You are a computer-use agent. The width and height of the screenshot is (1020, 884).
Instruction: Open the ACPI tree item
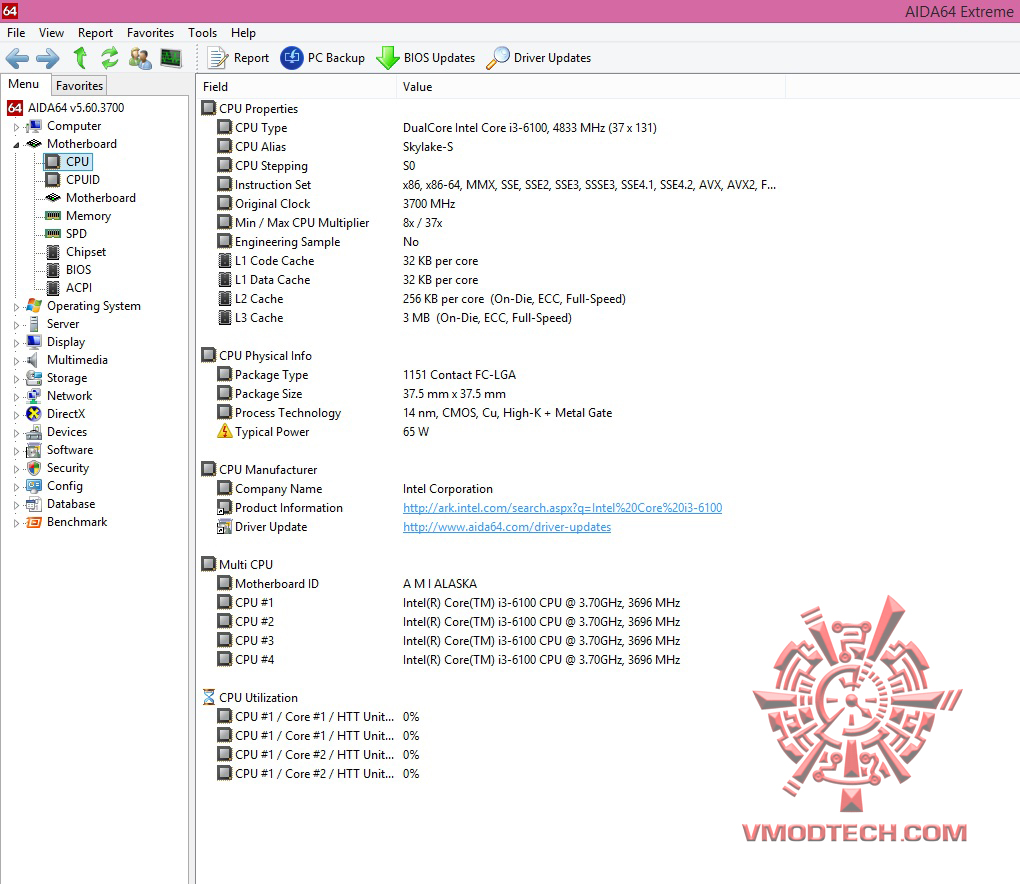[79, 288]
